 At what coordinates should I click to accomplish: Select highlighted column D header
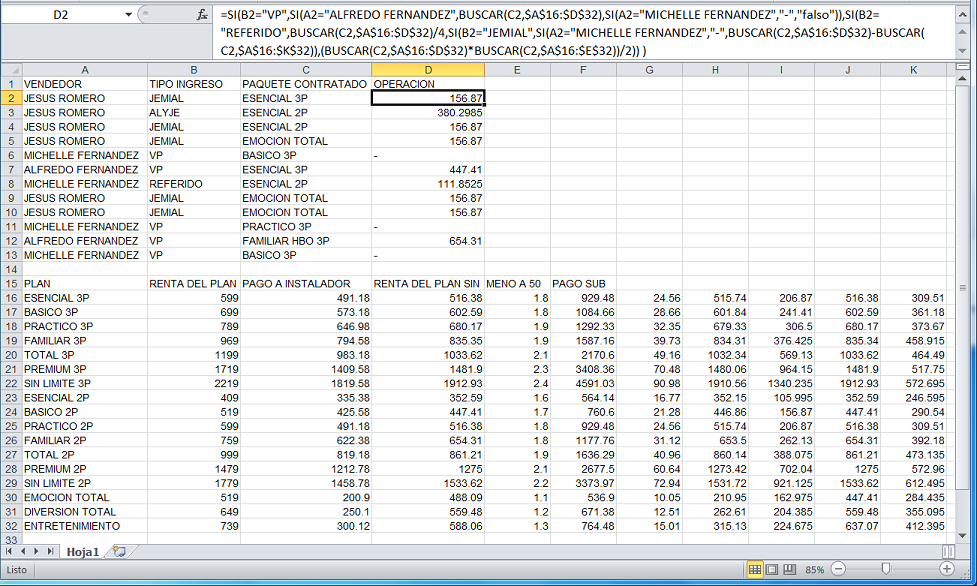click(428, 70)
